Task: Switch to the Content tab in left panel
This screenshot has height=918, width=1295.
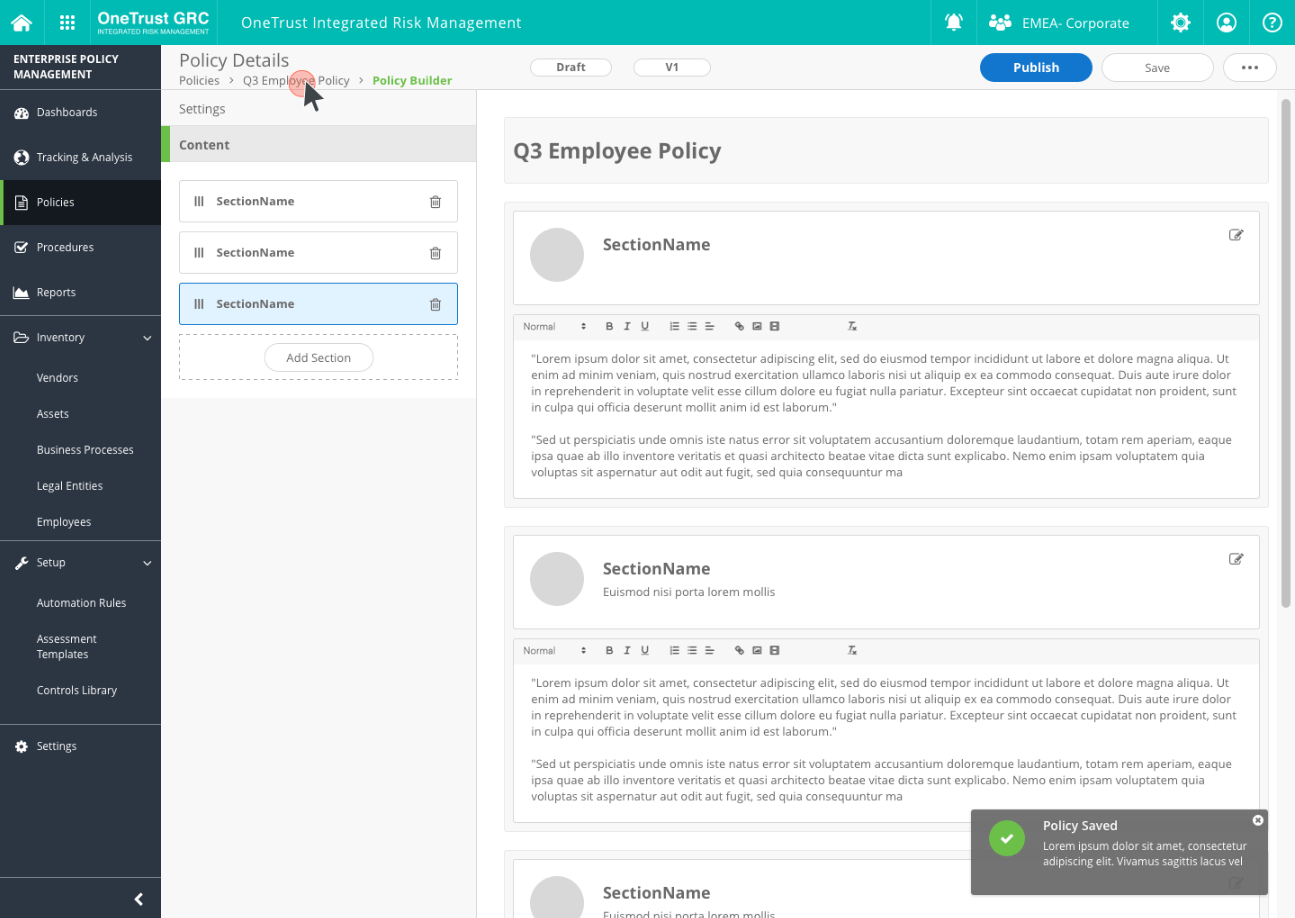Action: pos(318,145)
